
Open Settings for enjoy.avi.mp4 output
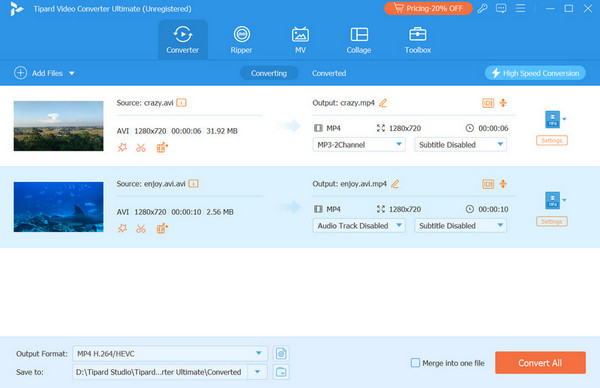[x=552, y=222]
